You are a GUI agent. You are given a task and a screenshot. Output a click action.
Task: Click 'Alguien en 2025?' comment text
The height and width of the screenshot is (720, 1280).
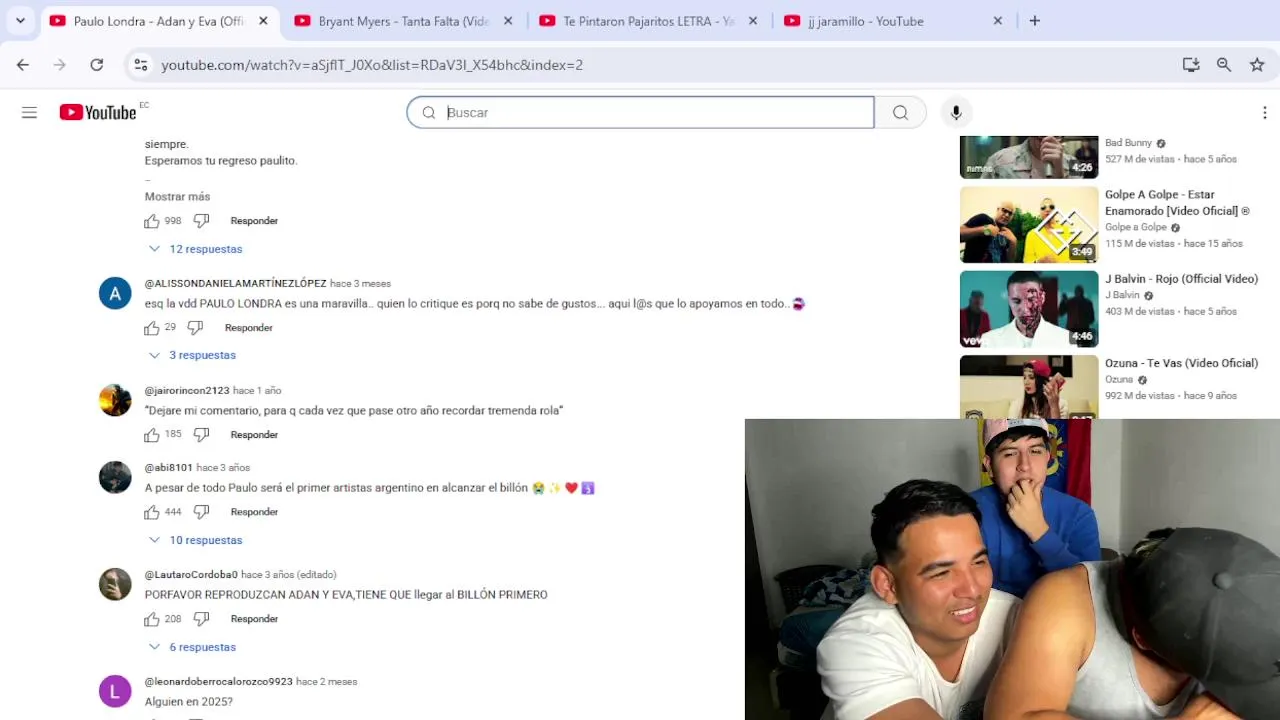[189, 702]
